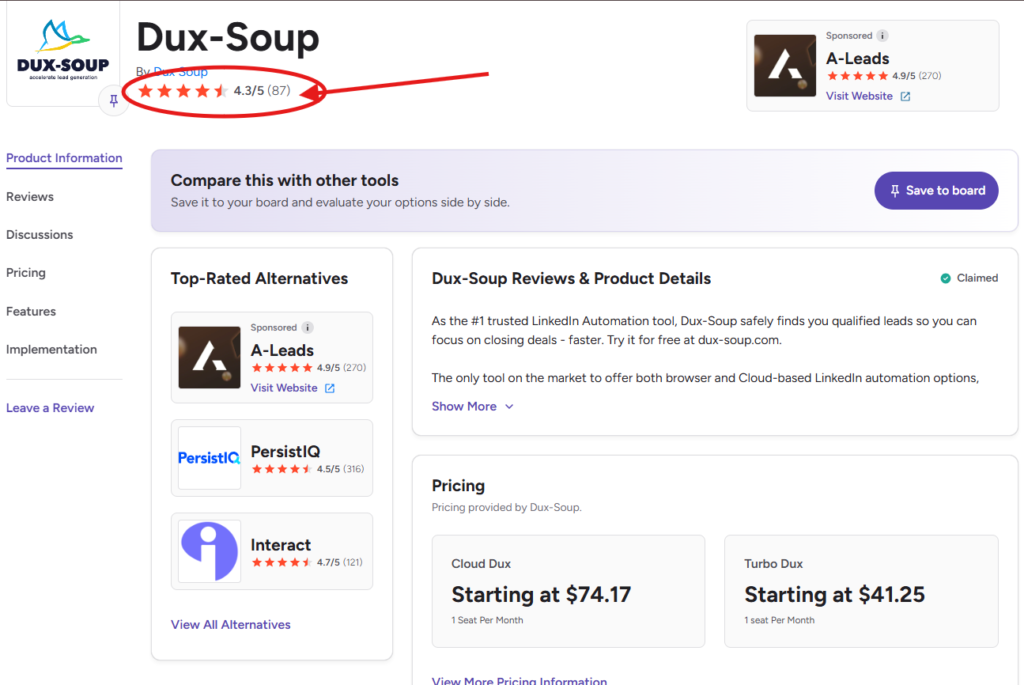
Task: Click View More Pricing Information
Action: click(519, 680)
